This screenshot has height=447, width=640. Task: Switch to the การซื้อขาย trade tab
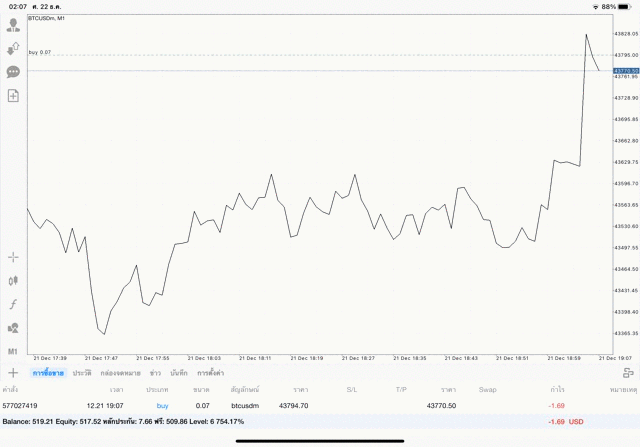pos(48,372)
